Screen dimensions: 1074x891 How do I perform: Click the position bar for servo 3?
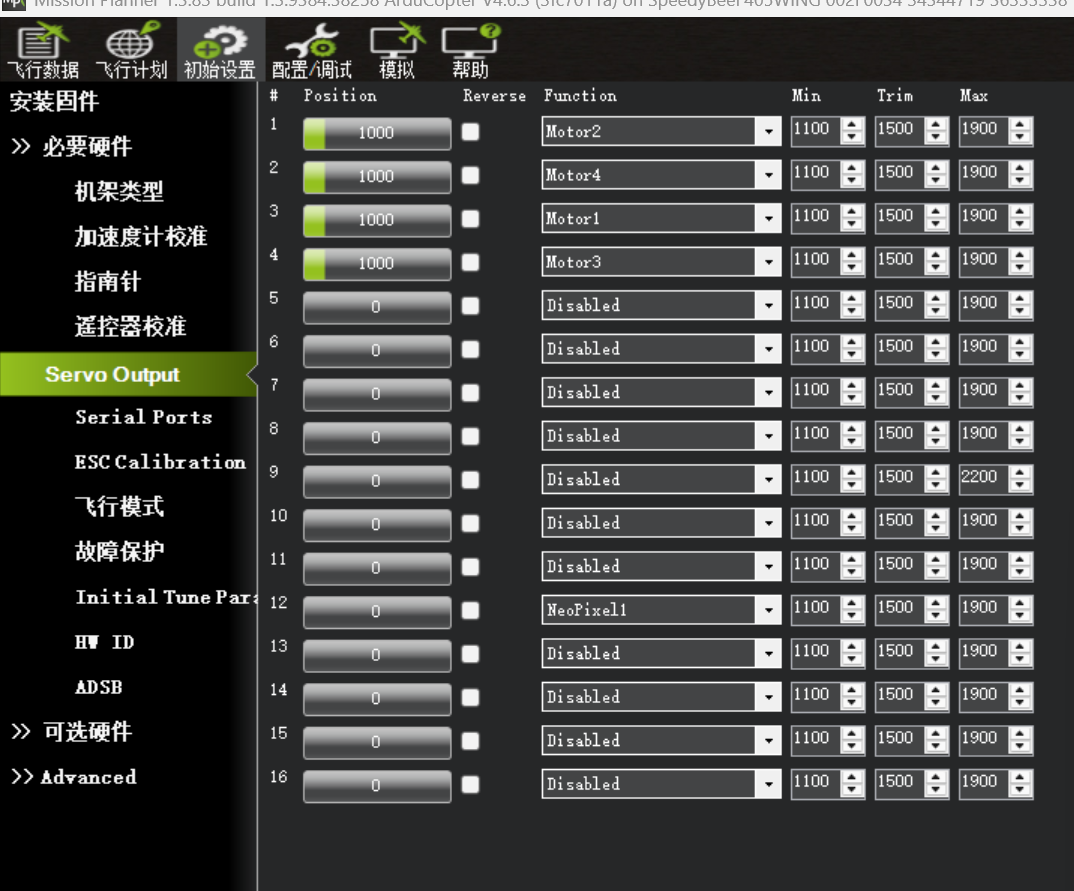click(x=377, y=220)
